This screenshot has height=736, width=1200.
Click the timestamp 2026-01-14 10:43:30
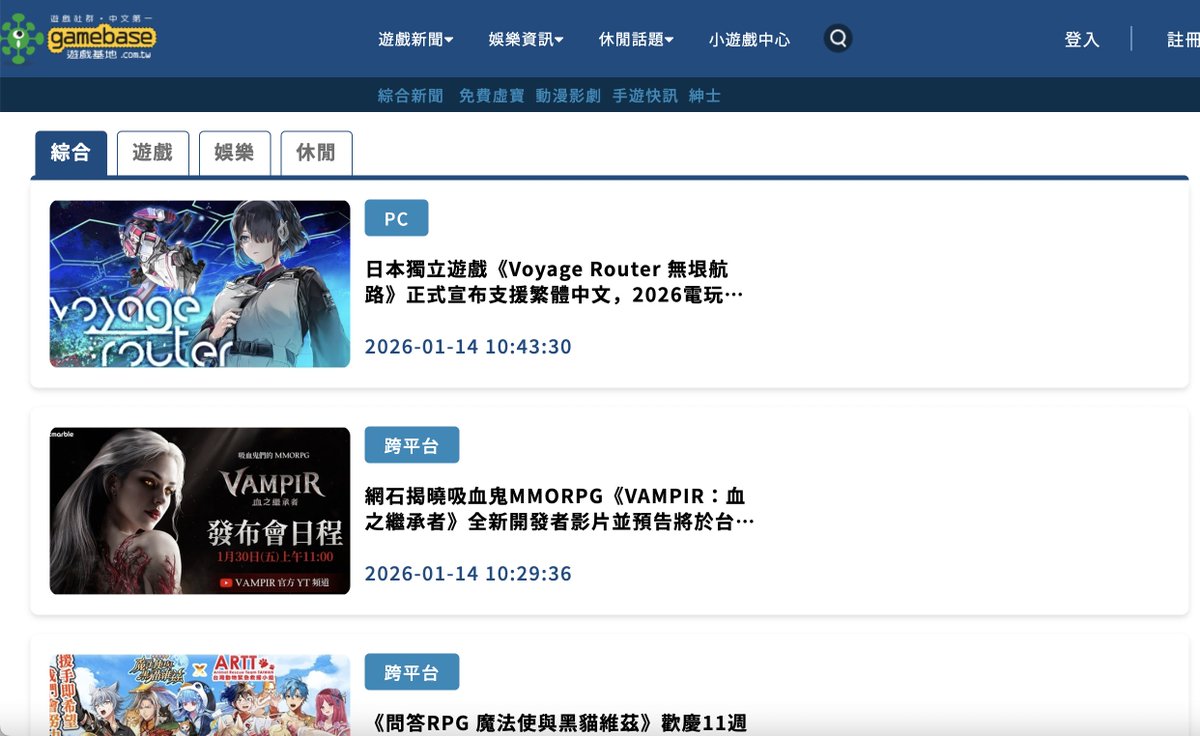coord(468,347)
